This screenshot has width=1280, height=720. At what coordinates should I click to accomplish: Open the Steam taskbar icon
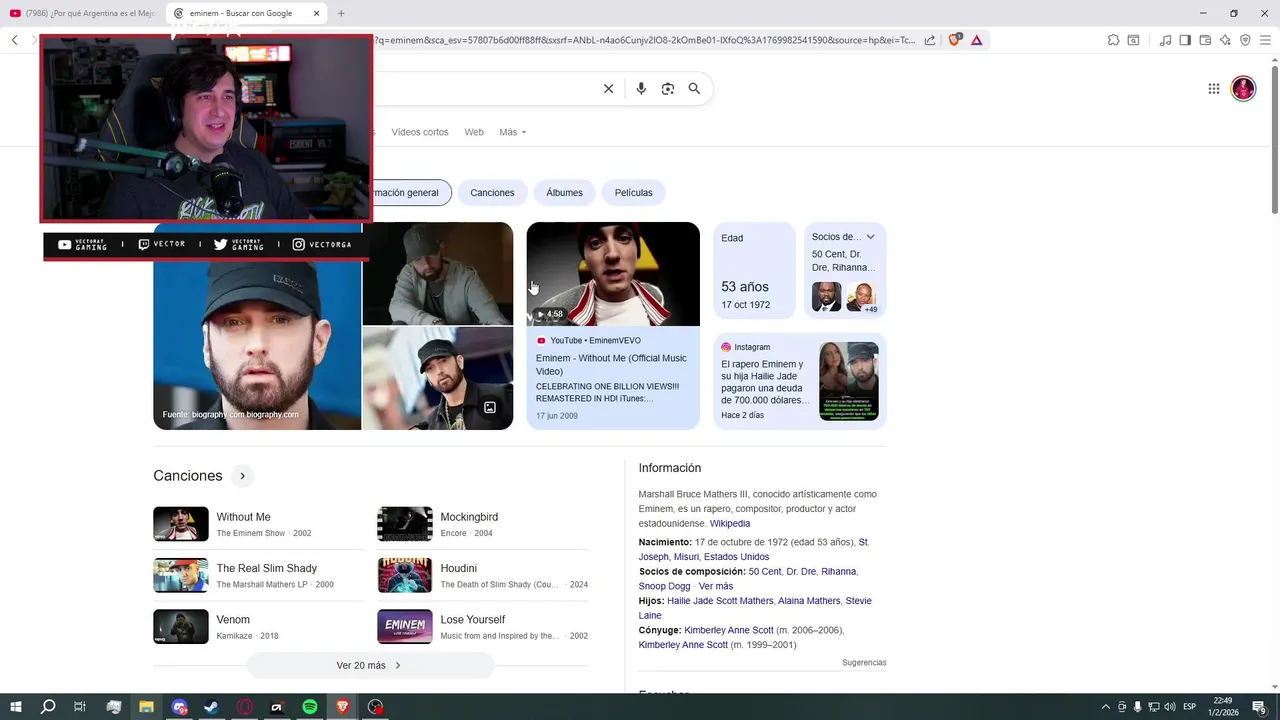pos(212,707)
